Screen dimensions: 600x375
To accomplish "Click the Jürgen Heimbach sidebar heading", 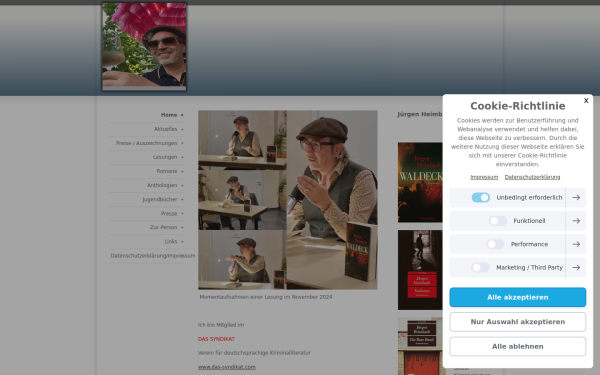I will coord(420,114).
